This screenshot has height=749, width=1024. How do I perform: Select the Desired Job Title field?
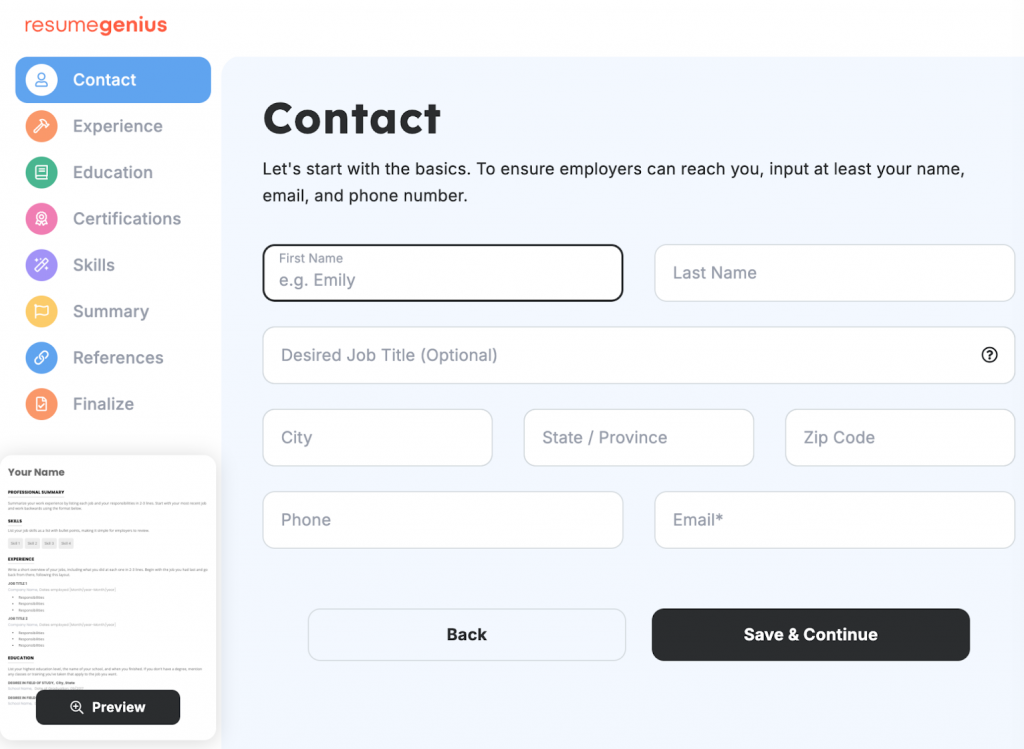tap(620, 355)
